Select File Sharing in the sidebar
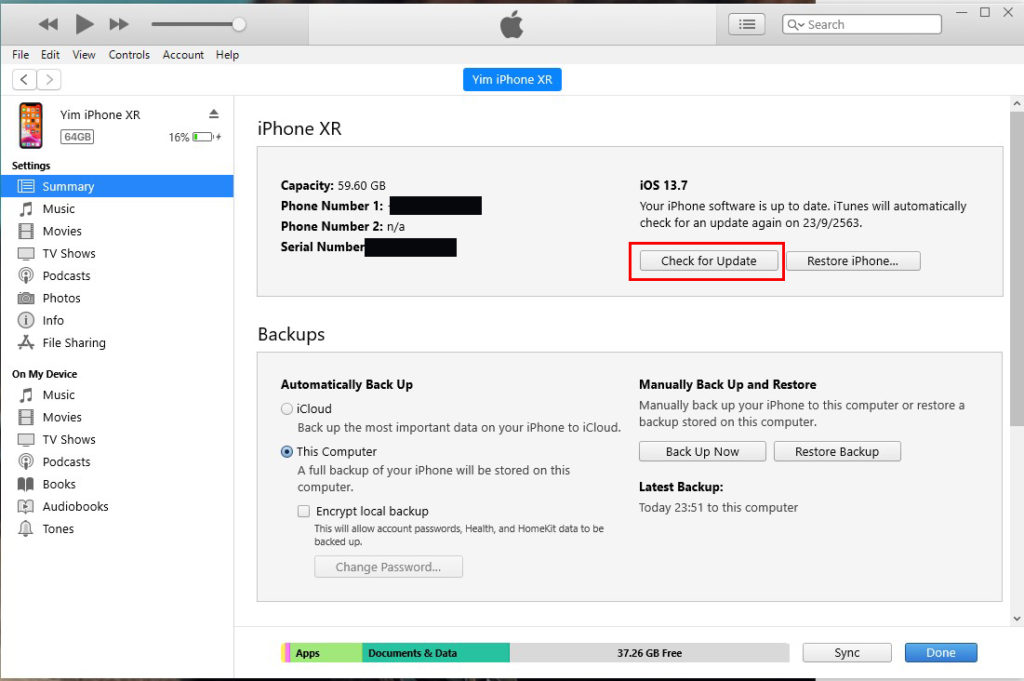This screenshot has height=681, width=1024. click(73, 343)
